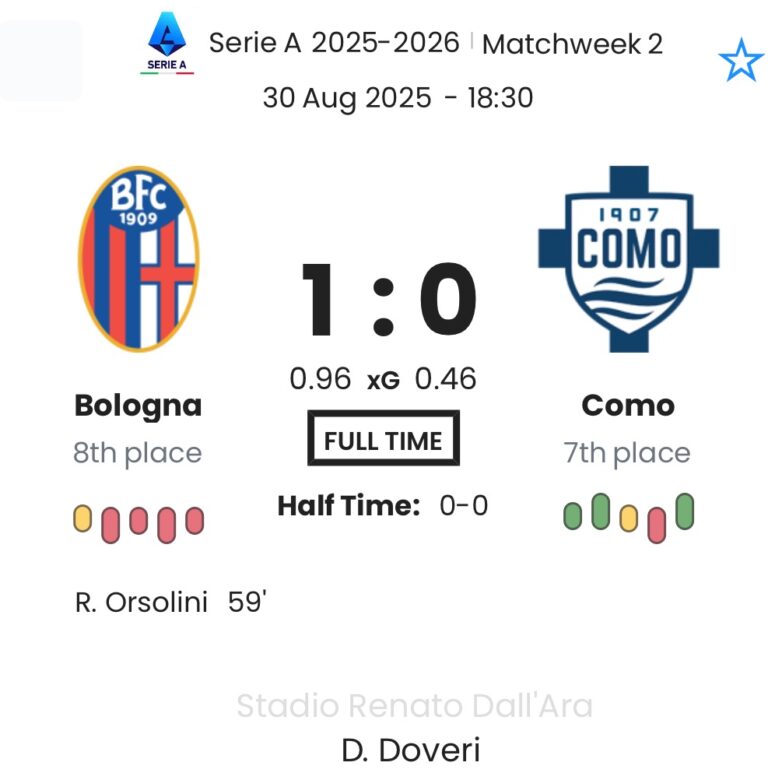Open Serie A 2025-2026 competition page
Screen dimensions: 768x780
click(x=334, y=43)
